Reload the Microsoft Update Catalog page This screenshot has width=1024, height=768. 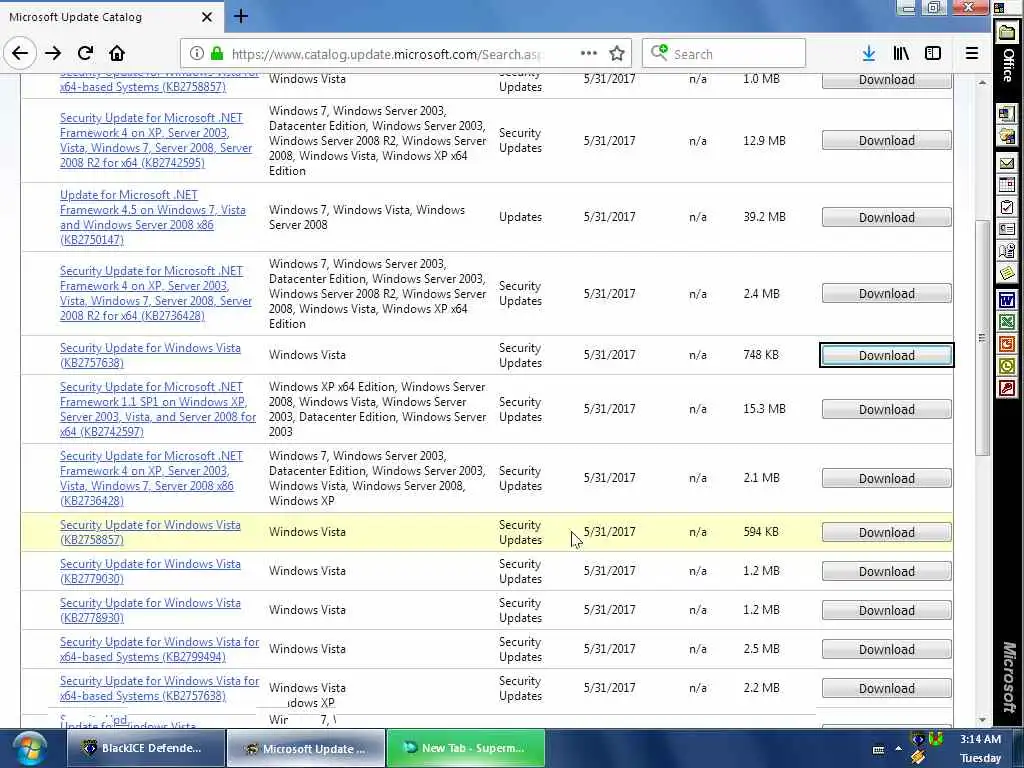click(85, 54)
